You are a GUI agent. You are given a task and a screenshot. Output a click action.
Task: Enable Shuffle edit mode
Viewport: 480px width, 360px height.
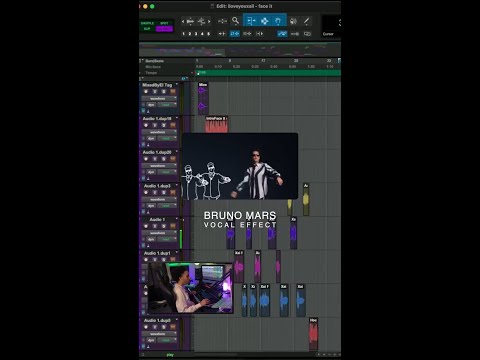point(147,23)
